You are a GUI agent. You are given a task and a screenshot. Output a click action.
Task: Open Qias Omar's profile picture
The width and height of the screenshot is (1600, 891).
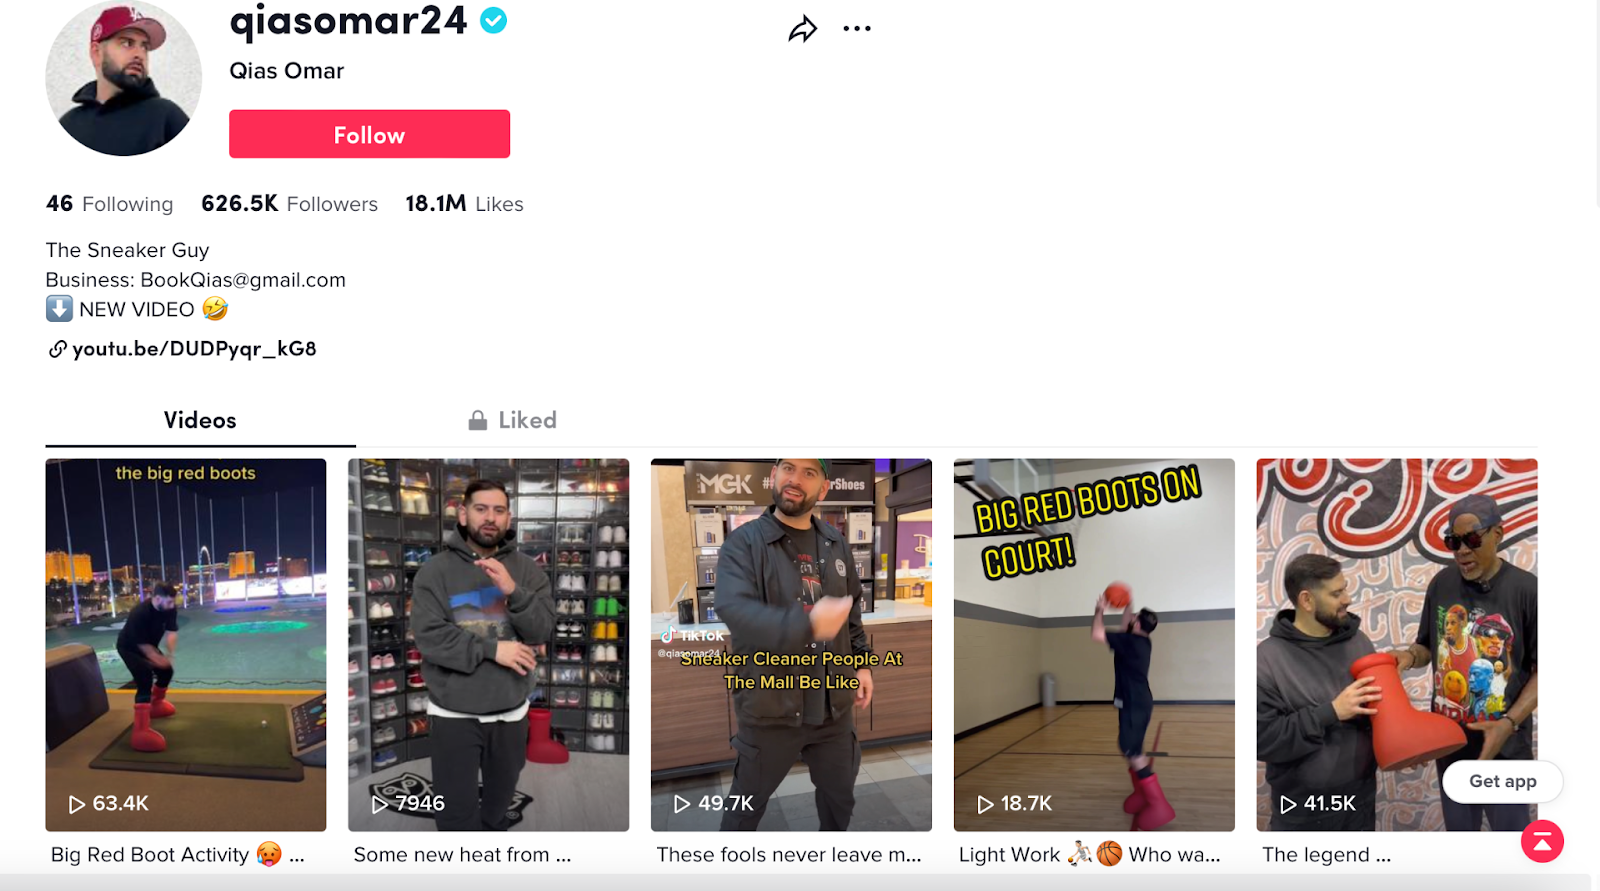123,77
